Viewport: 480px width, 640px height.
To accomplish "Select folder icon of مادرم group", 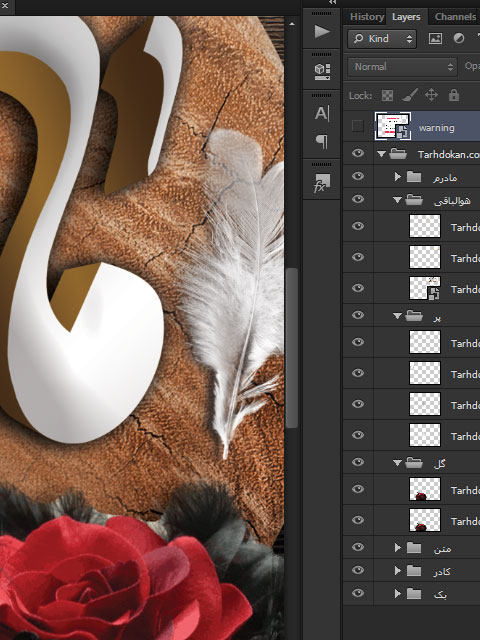I will click(x=414, y=177).
